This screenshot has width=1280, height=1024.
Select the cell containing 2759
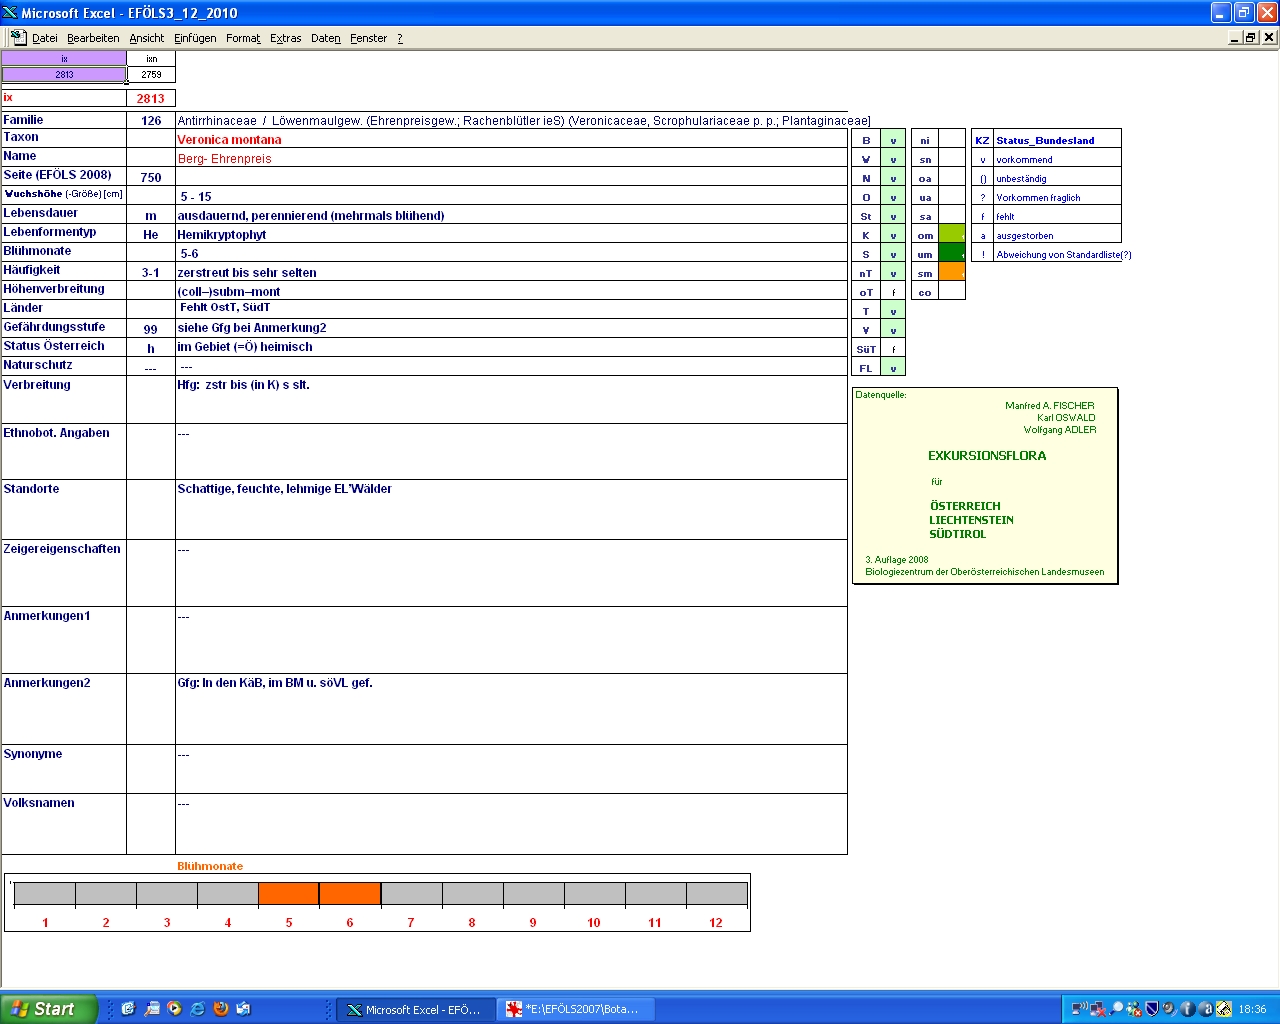pyautogui.click(x=151, y=74)
